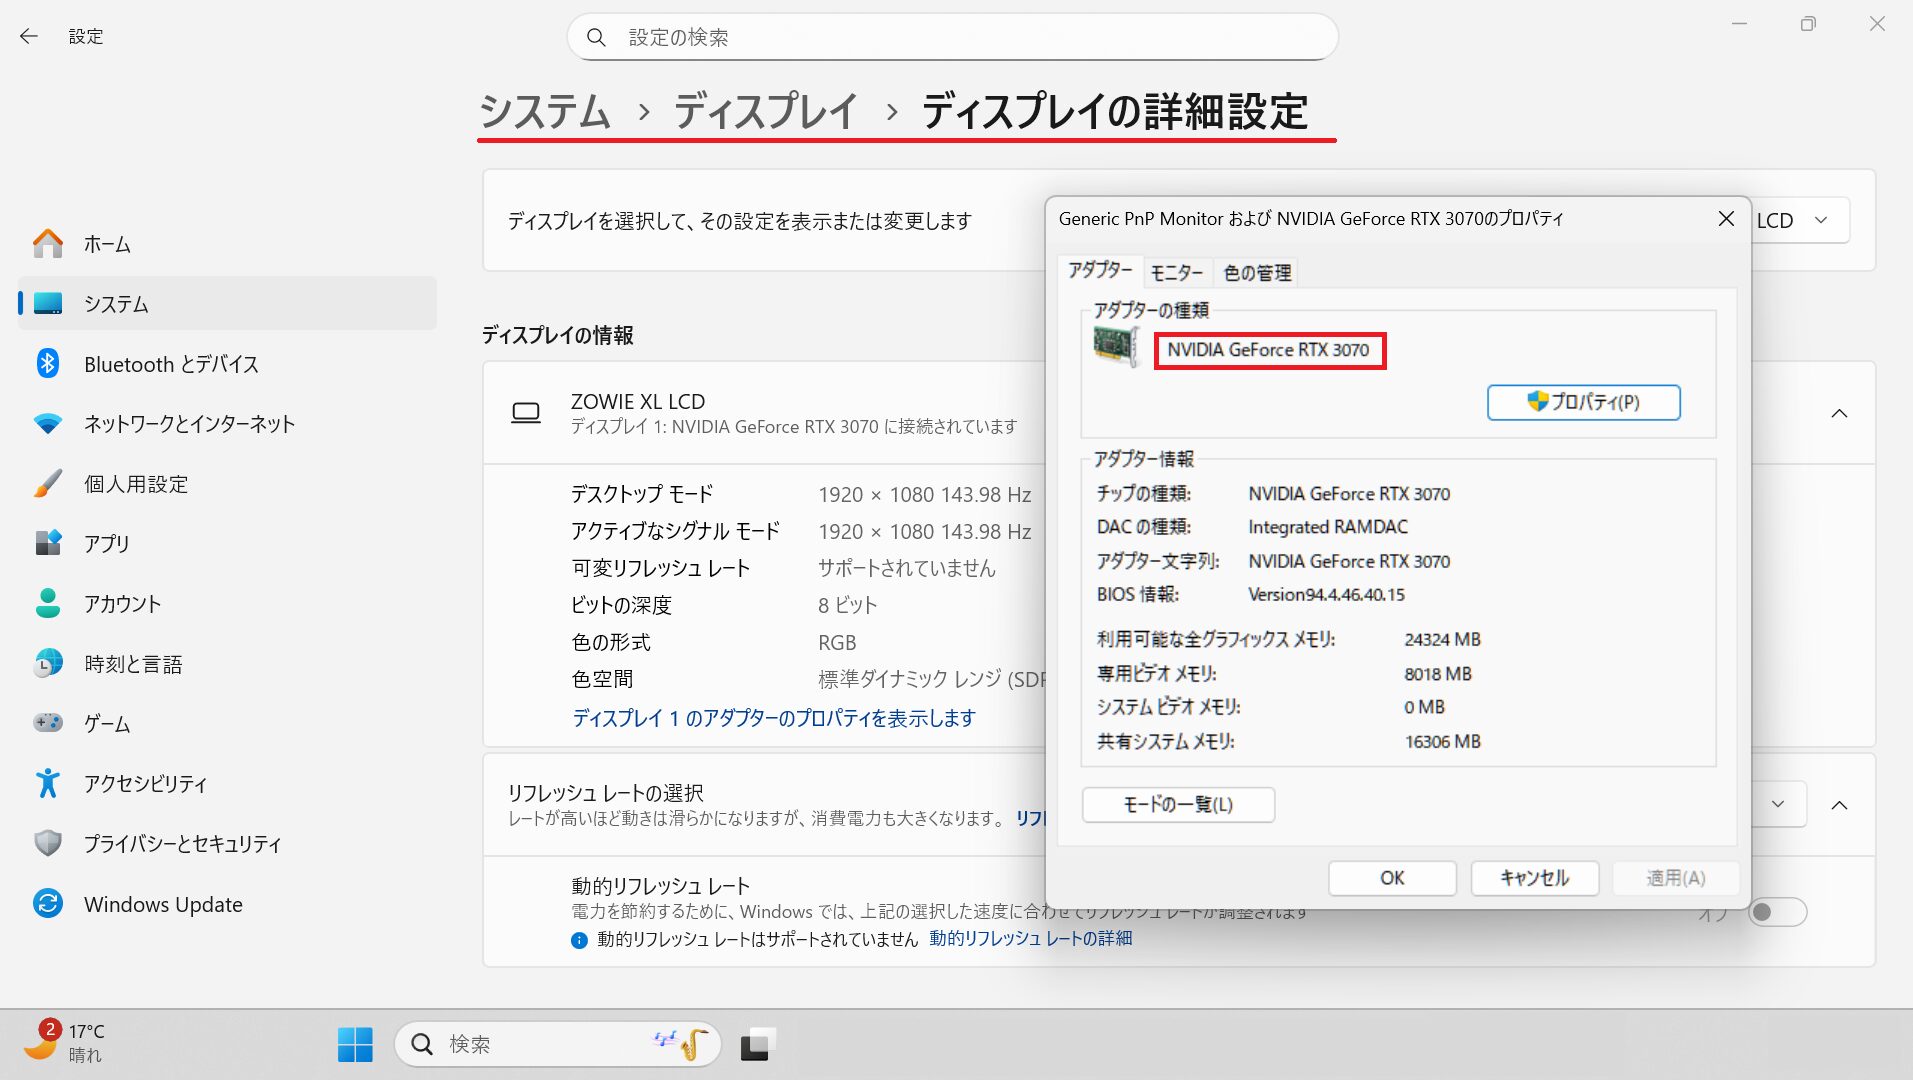Click the settings search field

pyautogui.click(x=952, y=38)
